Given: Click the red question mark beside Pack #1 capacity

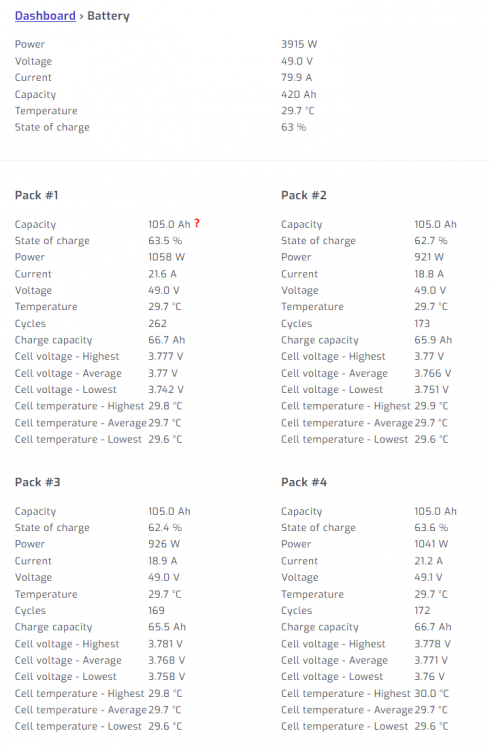Looking at the screenshot, I should (197, 223).
